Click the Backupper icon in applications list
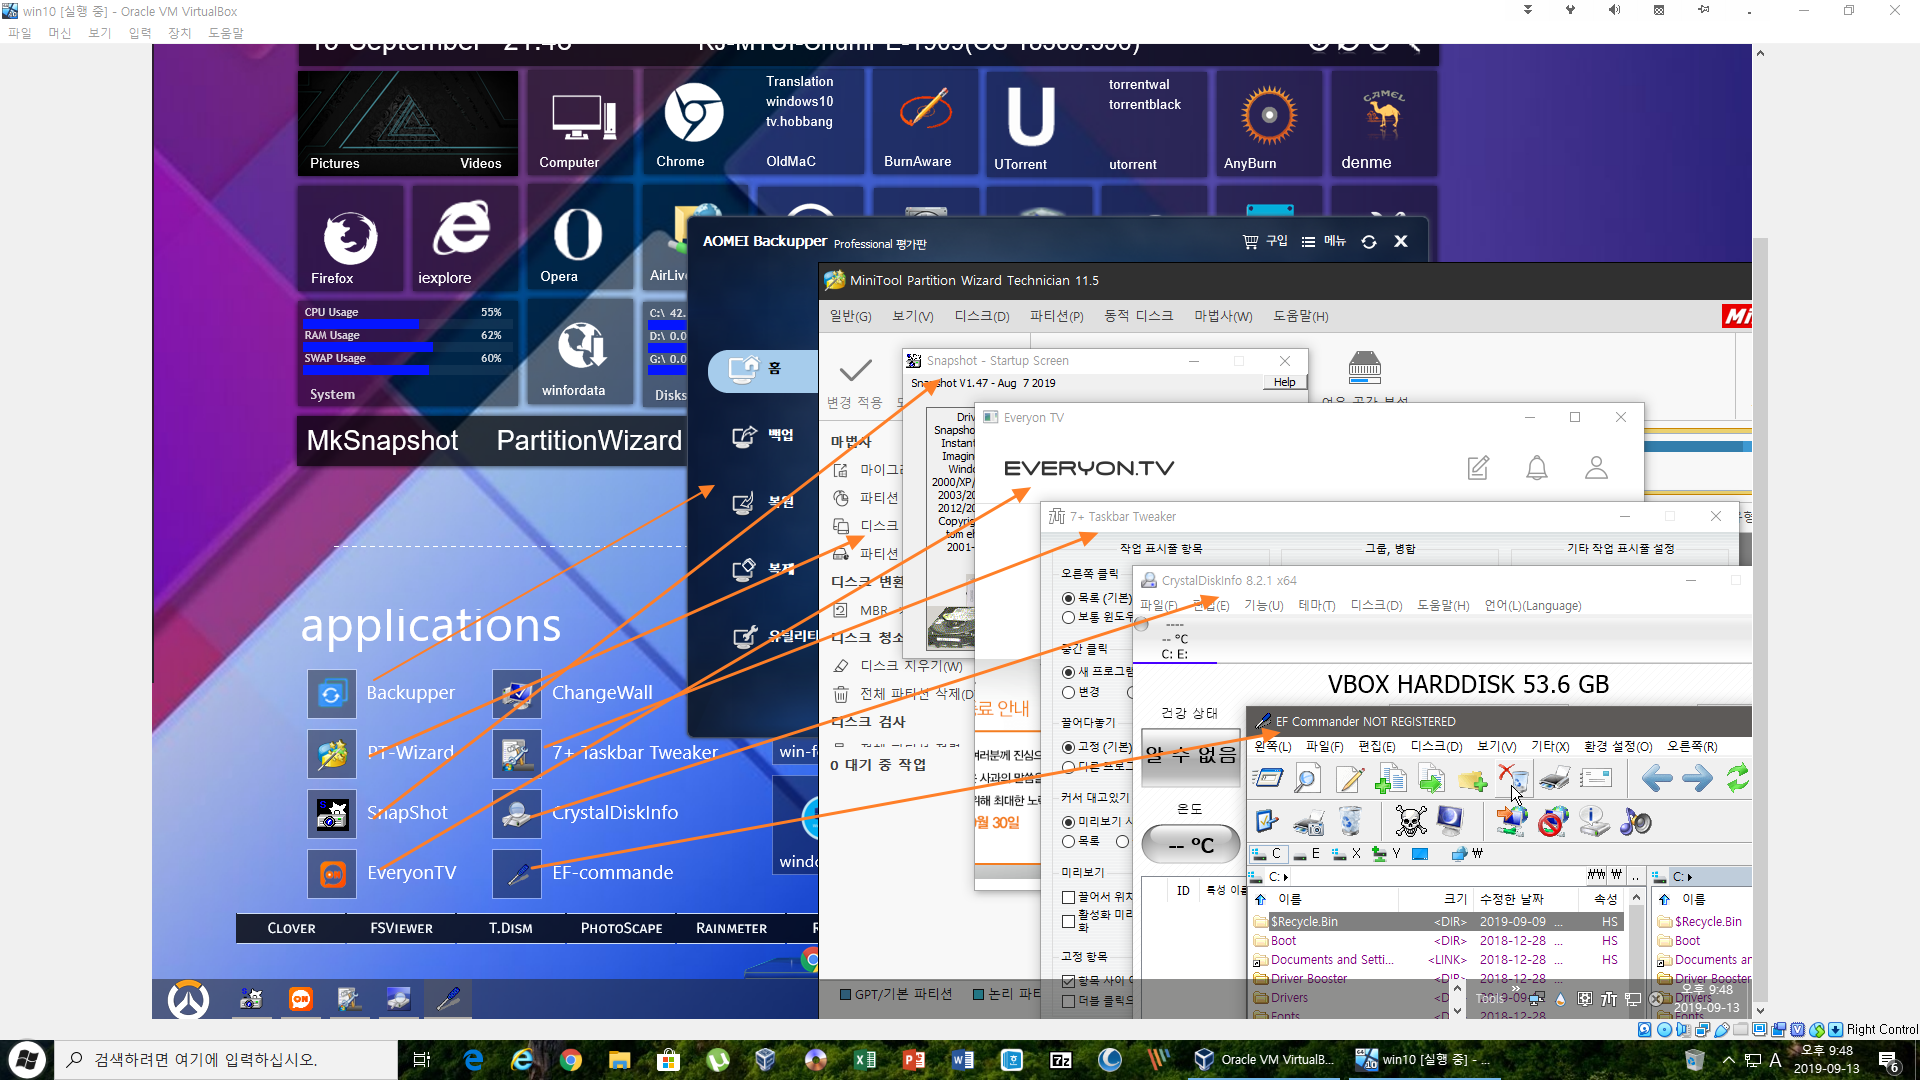 pyautogui.click(x=331, y=694)
